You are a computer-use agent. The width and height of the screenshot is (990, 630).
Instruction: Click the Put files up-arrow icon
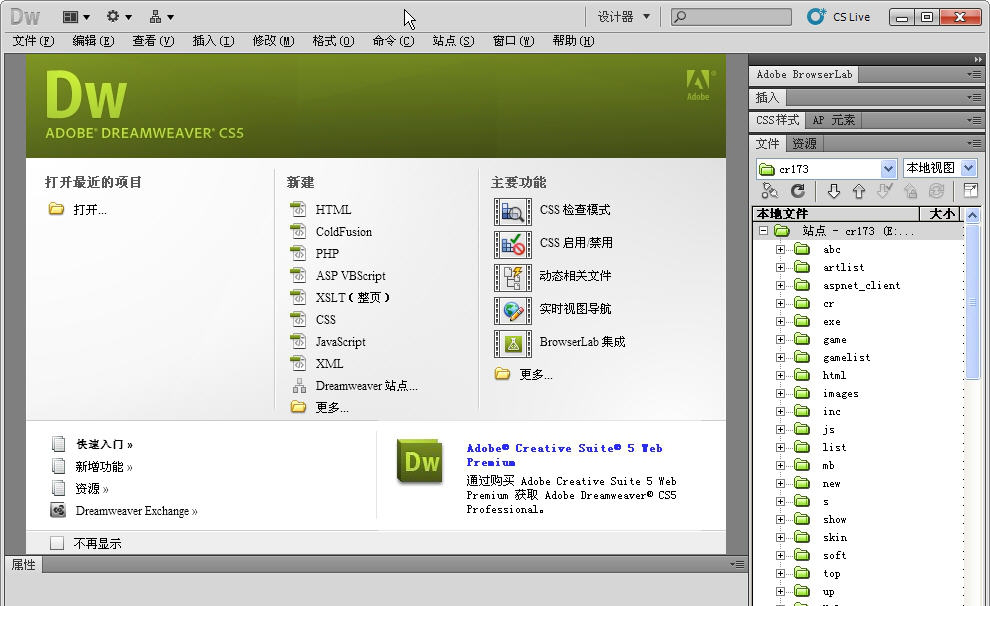tap(859, 191)
